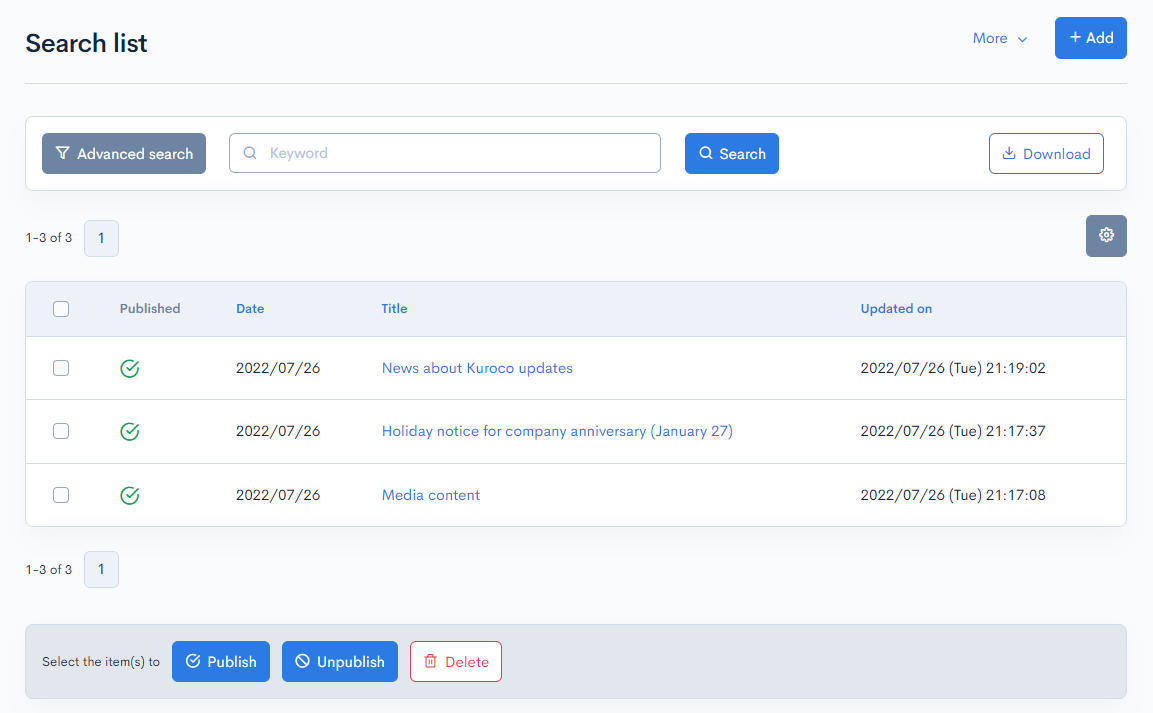Screen dimensions: 1153x713
Task: Click the published status icon for Media content row
Action: 130,494
